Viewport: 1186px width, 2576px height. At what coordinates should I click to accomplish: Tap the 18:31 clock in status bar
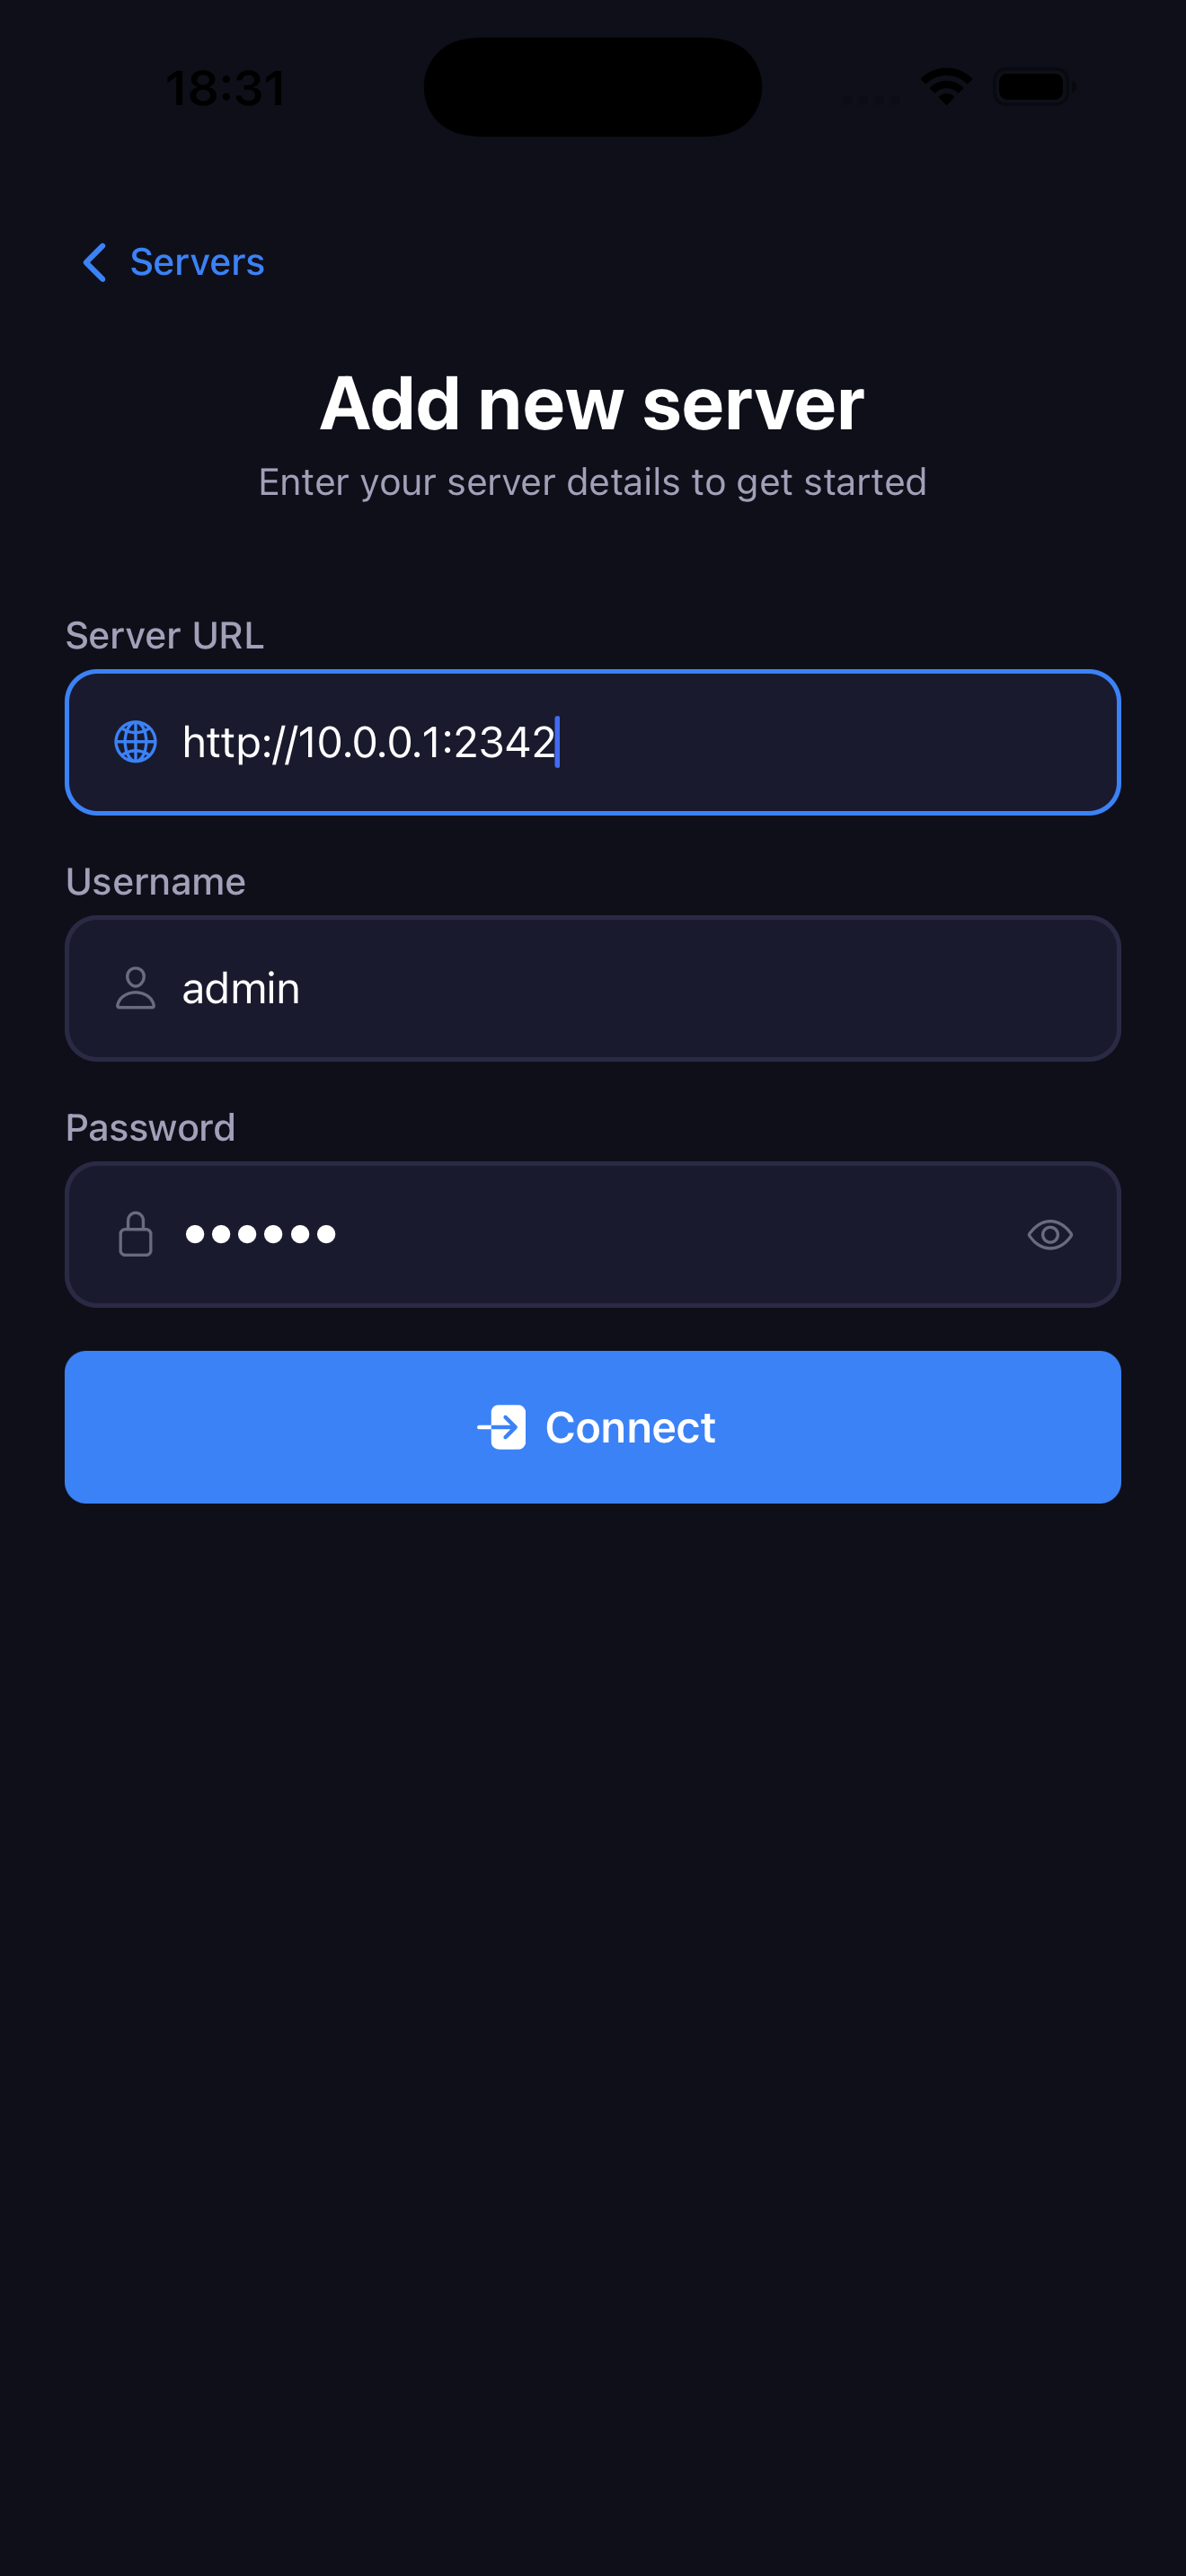coord(225,88)
